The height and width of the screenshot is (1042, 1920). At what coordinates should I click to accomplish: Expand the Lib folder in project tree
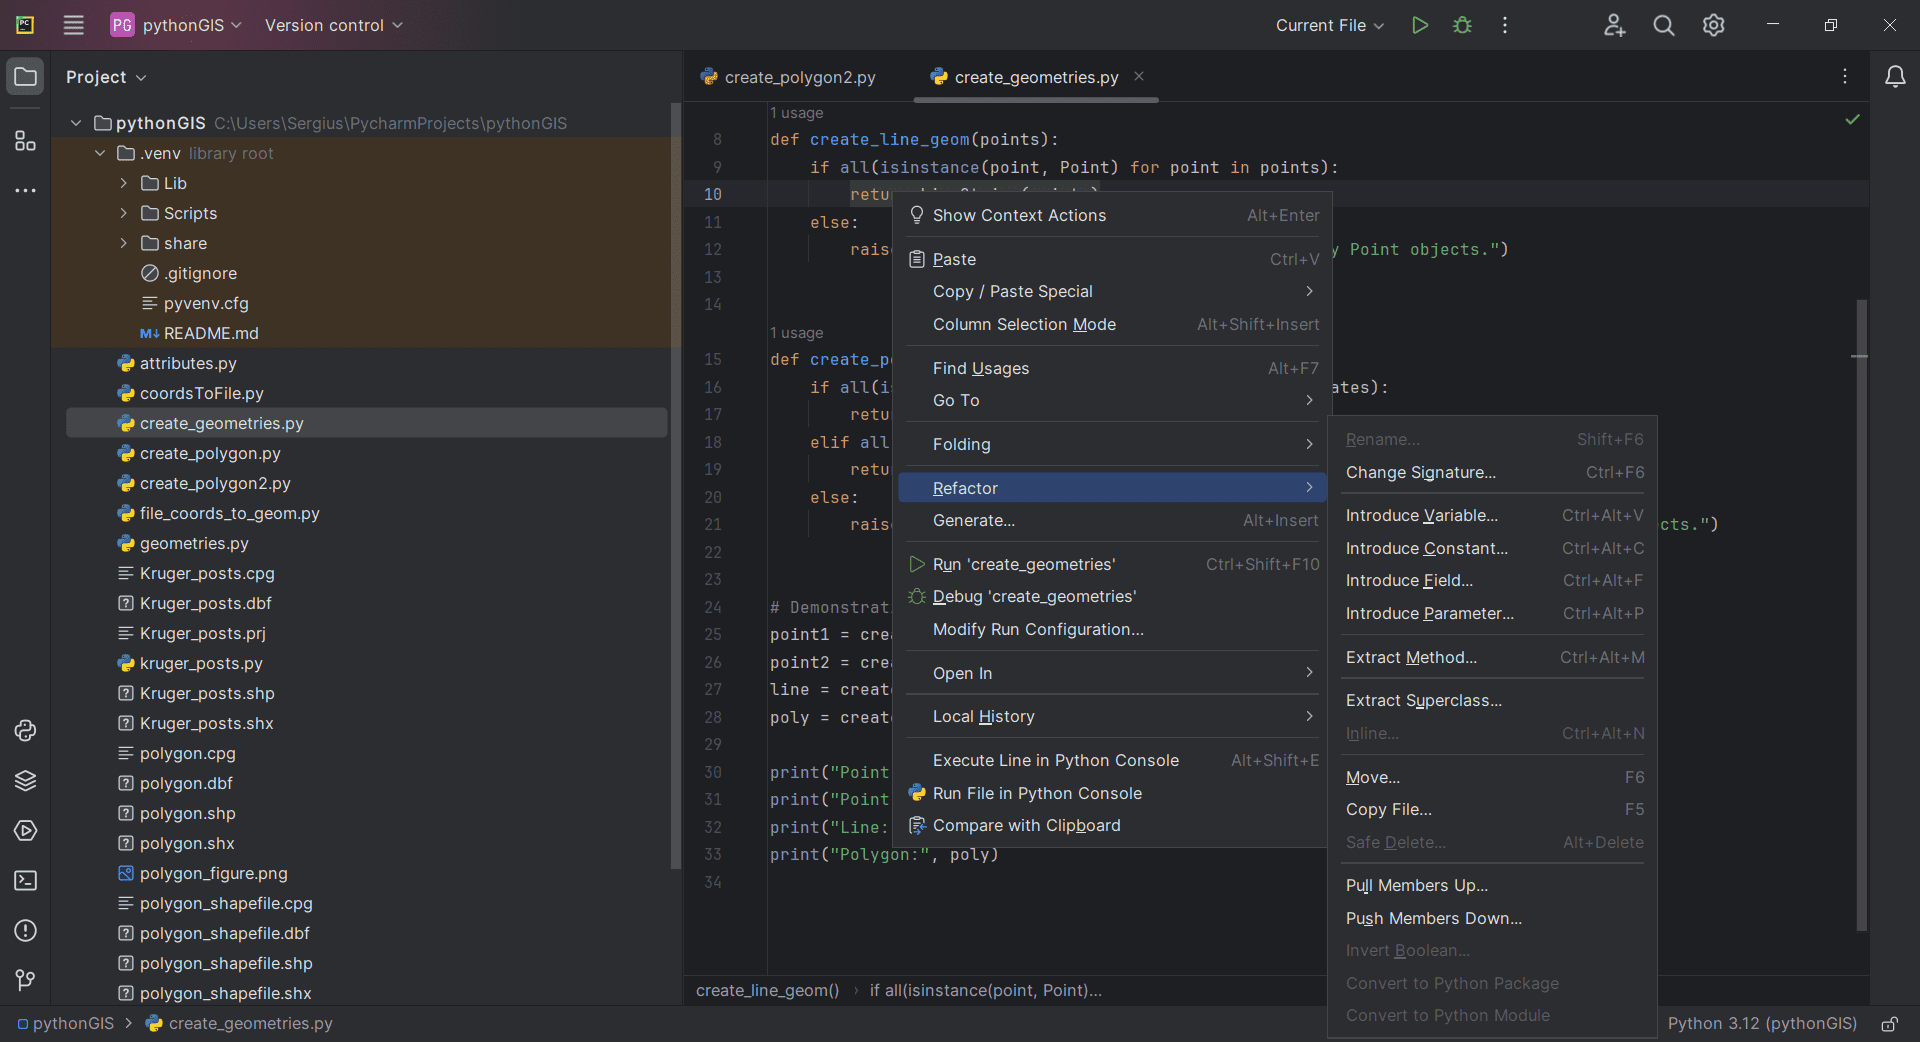(123, 183)
